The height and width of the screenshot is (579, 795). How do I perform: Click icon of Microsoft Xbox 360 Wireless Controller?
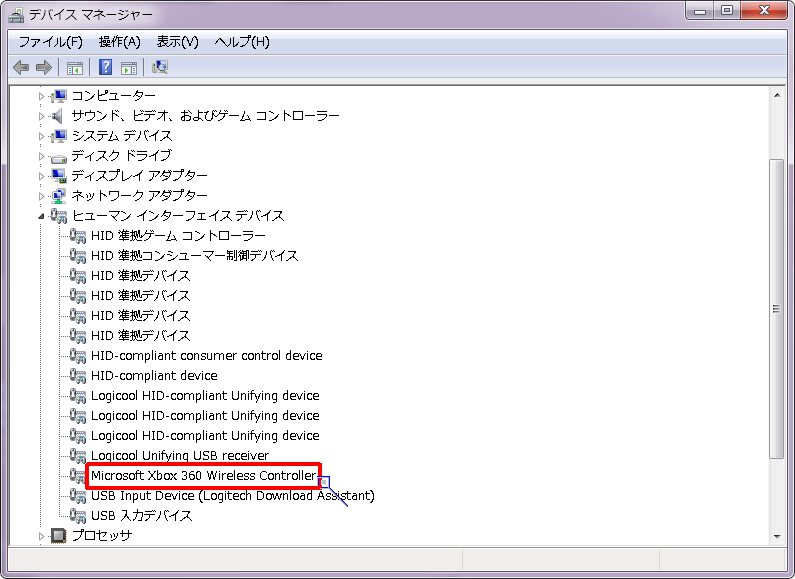pyautogui.click(x=78, y=476)
